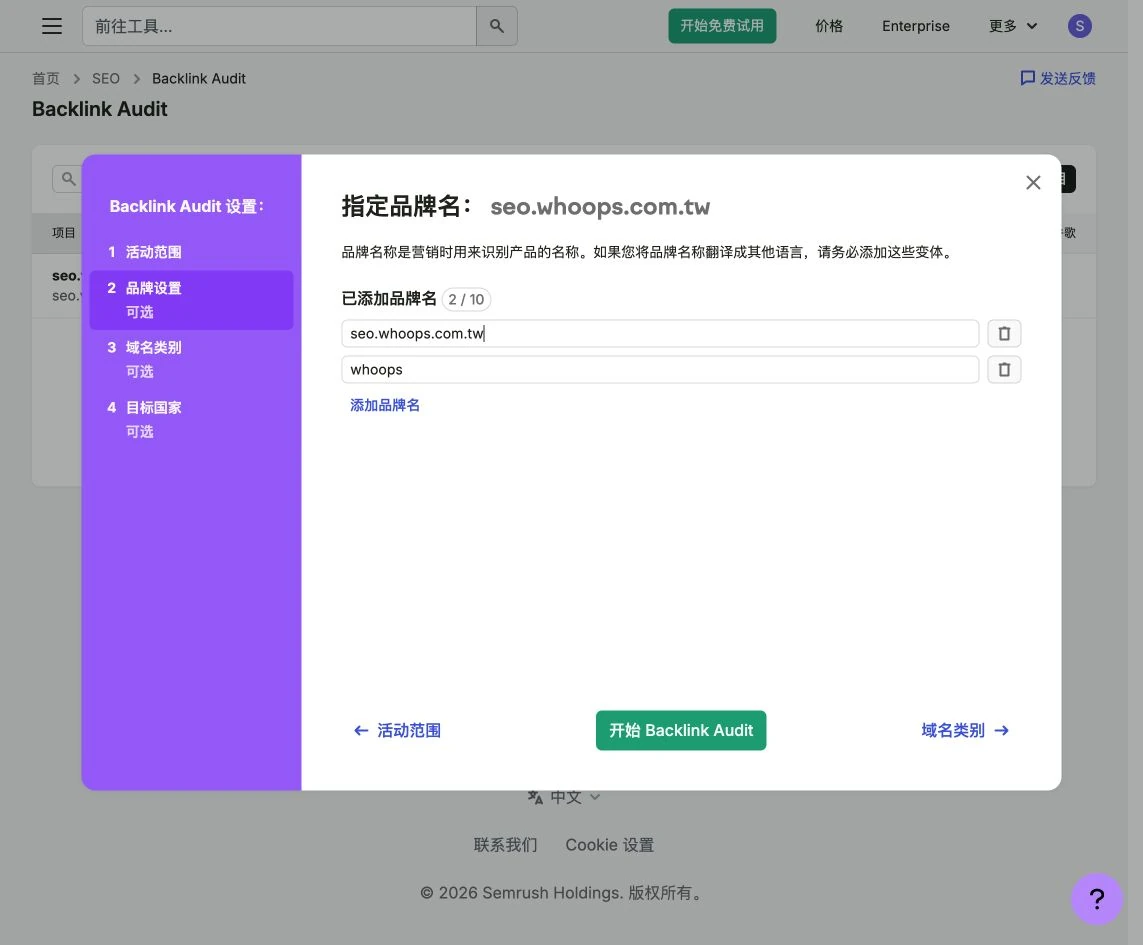Open Cookie 设置 footer link
The image size is (1143, 945).
click(609, 845)
